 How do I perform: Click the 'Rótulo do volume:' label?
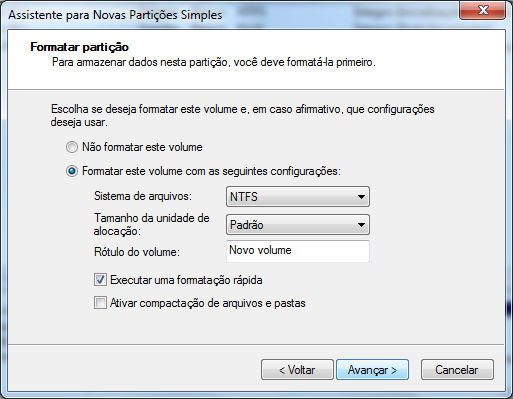click(137, 252)
